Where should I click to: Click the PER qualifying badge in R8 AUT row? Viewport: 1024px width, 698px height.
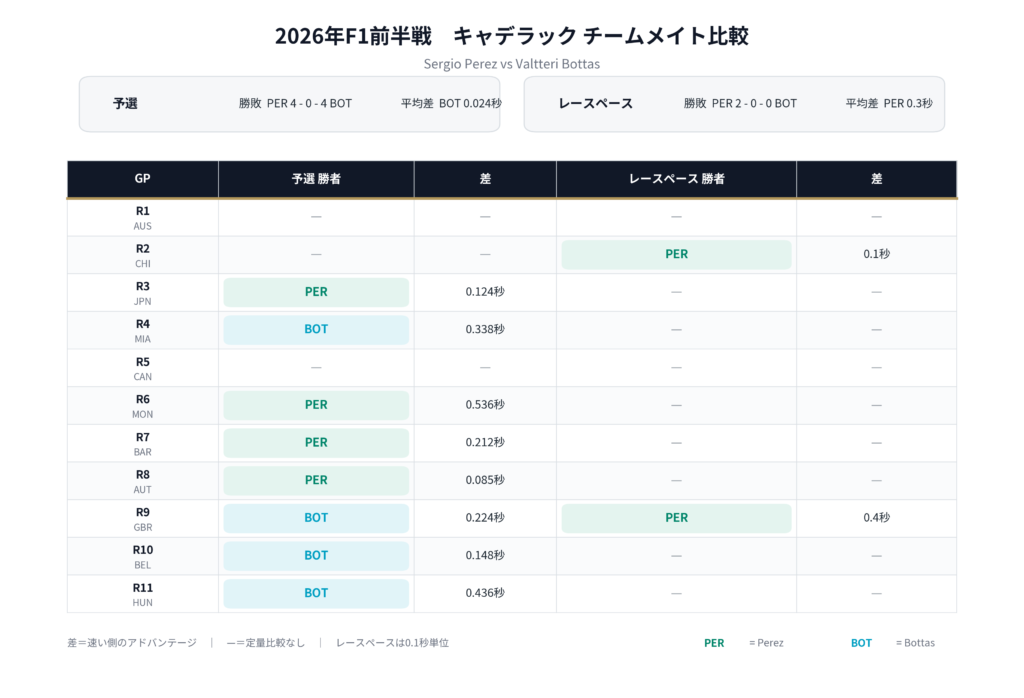(316, 481)
